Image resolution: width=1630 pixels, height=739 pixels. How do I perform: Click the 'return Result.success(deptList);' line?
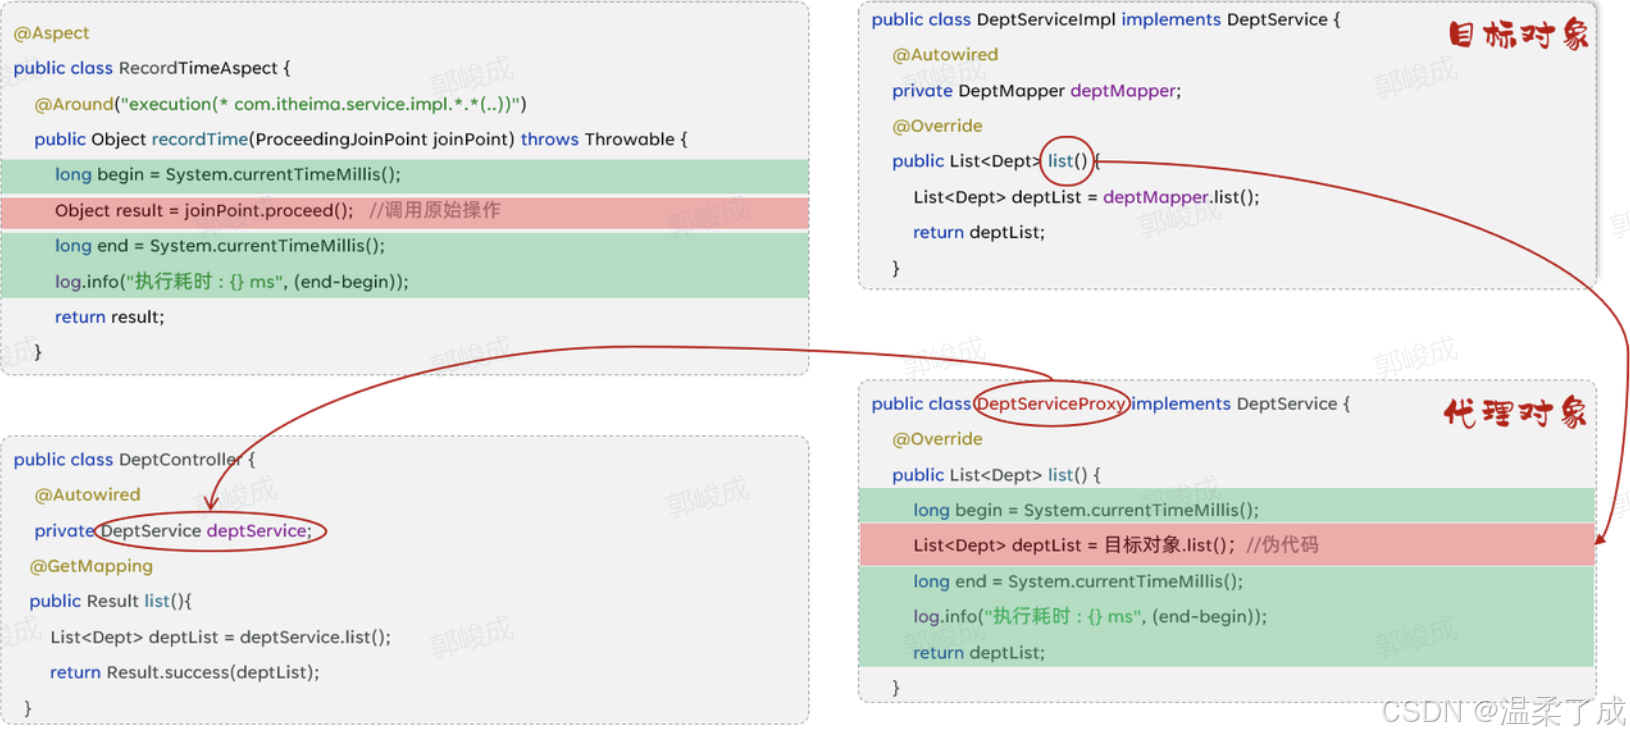tap(185, 672)
